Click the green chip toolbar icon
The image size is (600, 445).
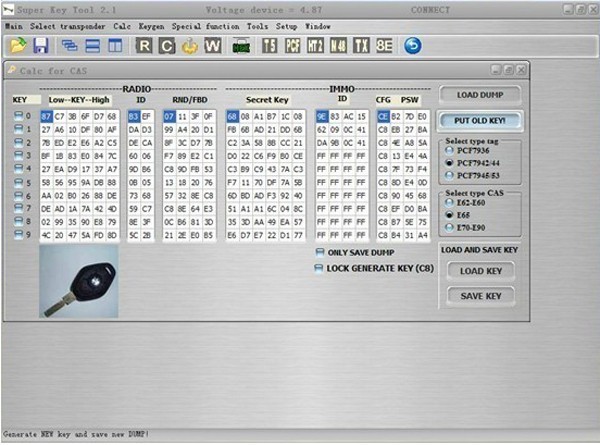click(241, 45)
